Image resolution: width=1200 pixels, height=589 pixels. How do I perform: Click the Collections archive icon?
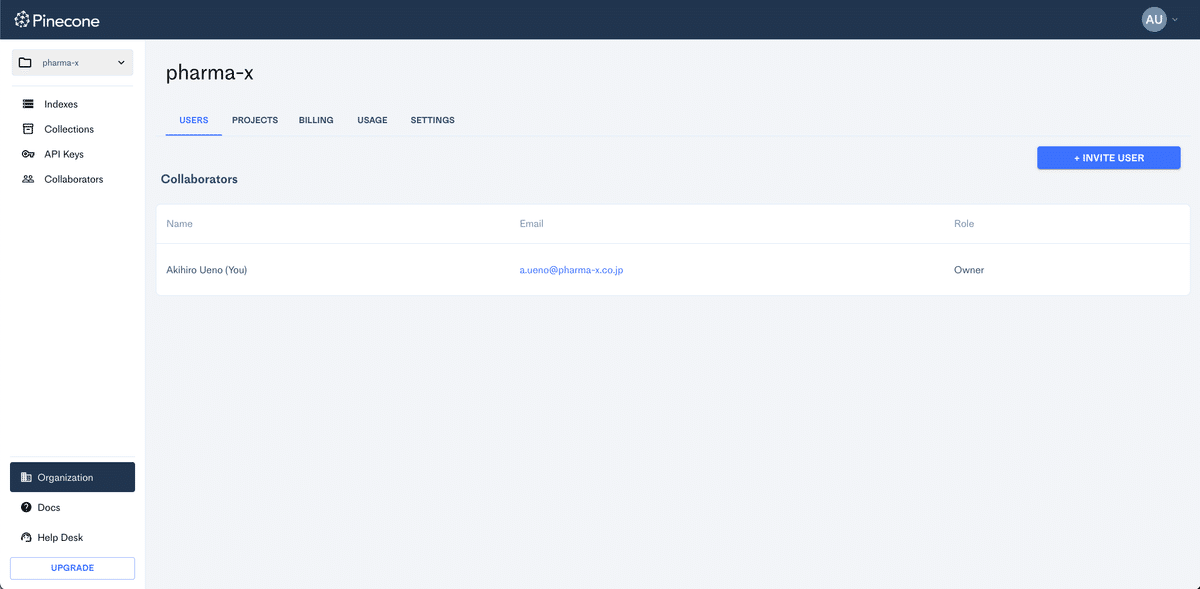tap(28, 129)
